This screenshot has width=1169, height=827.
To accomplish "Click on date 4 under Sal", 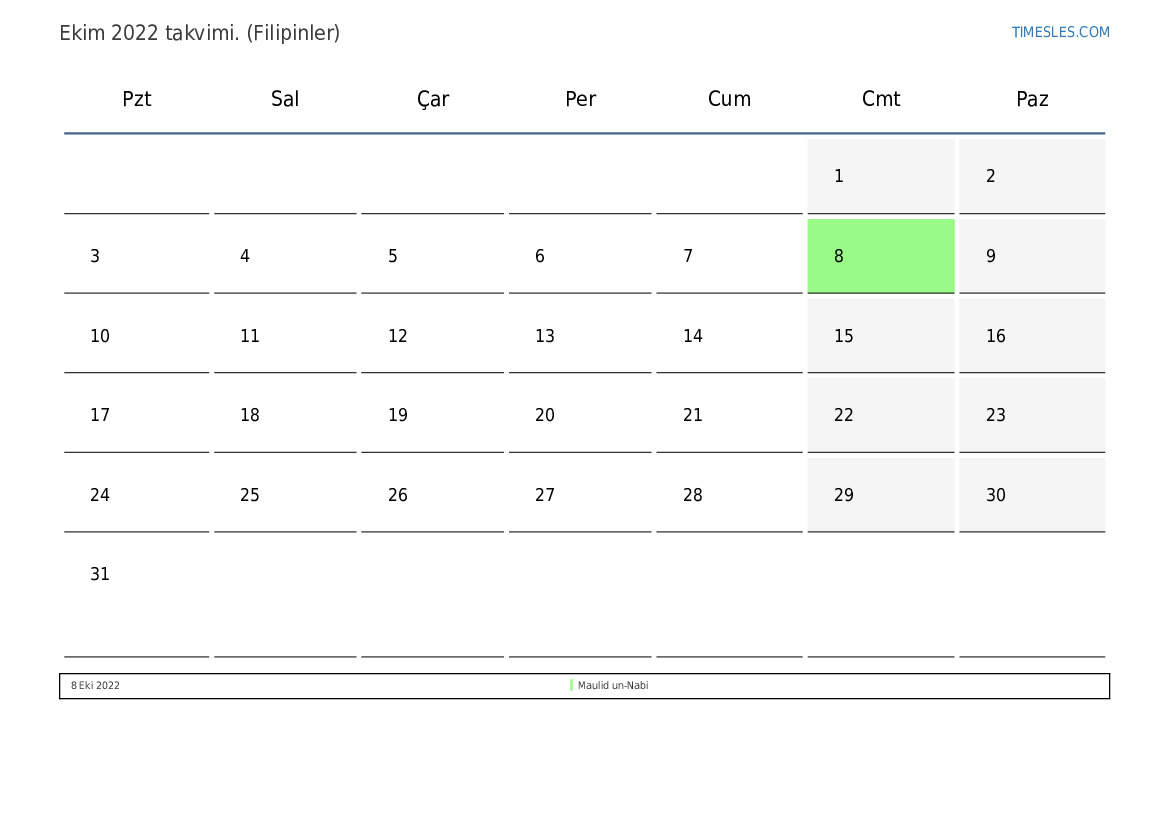I will click(245, 256).
